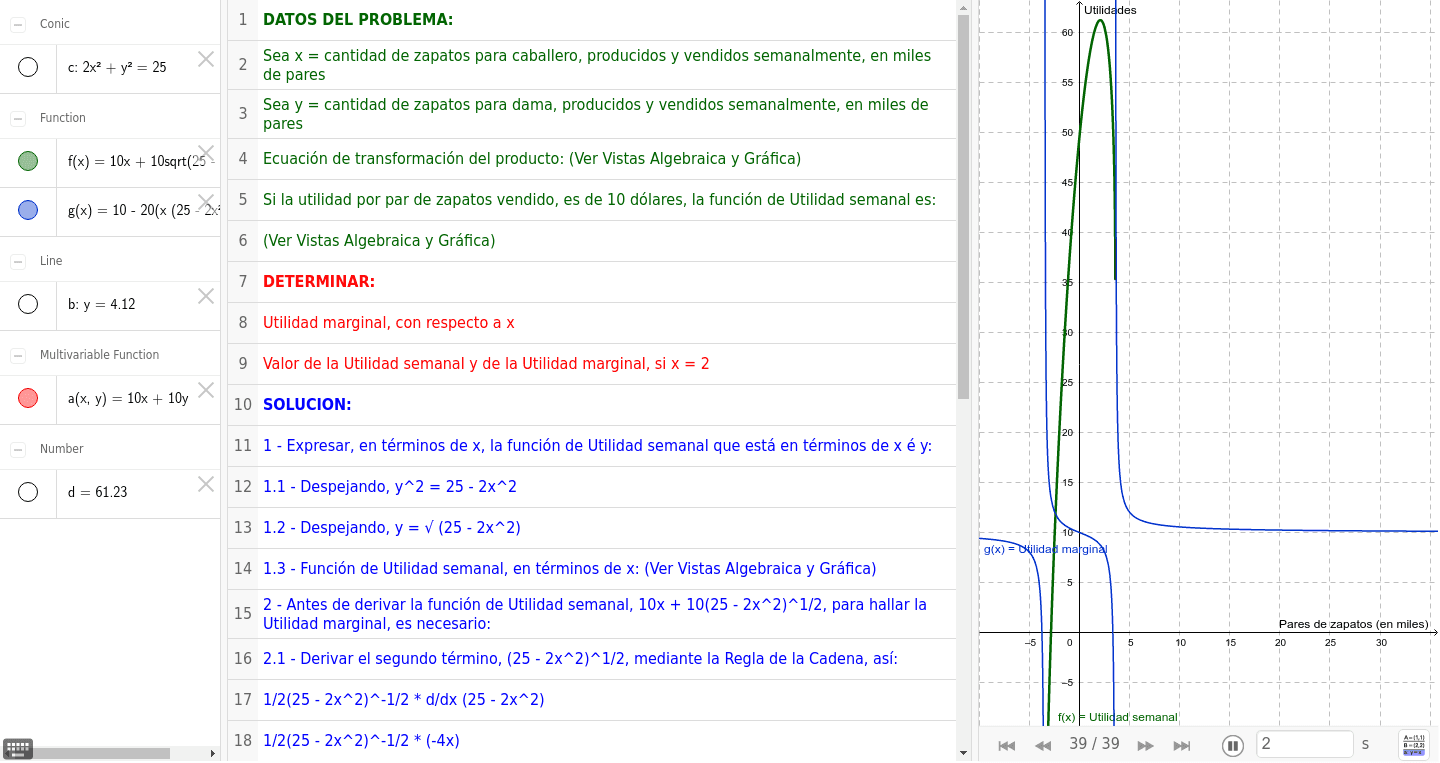Toggle visibility of number d = 61.23
This screenshot has width=1440, height=763.
pos(28,492)
